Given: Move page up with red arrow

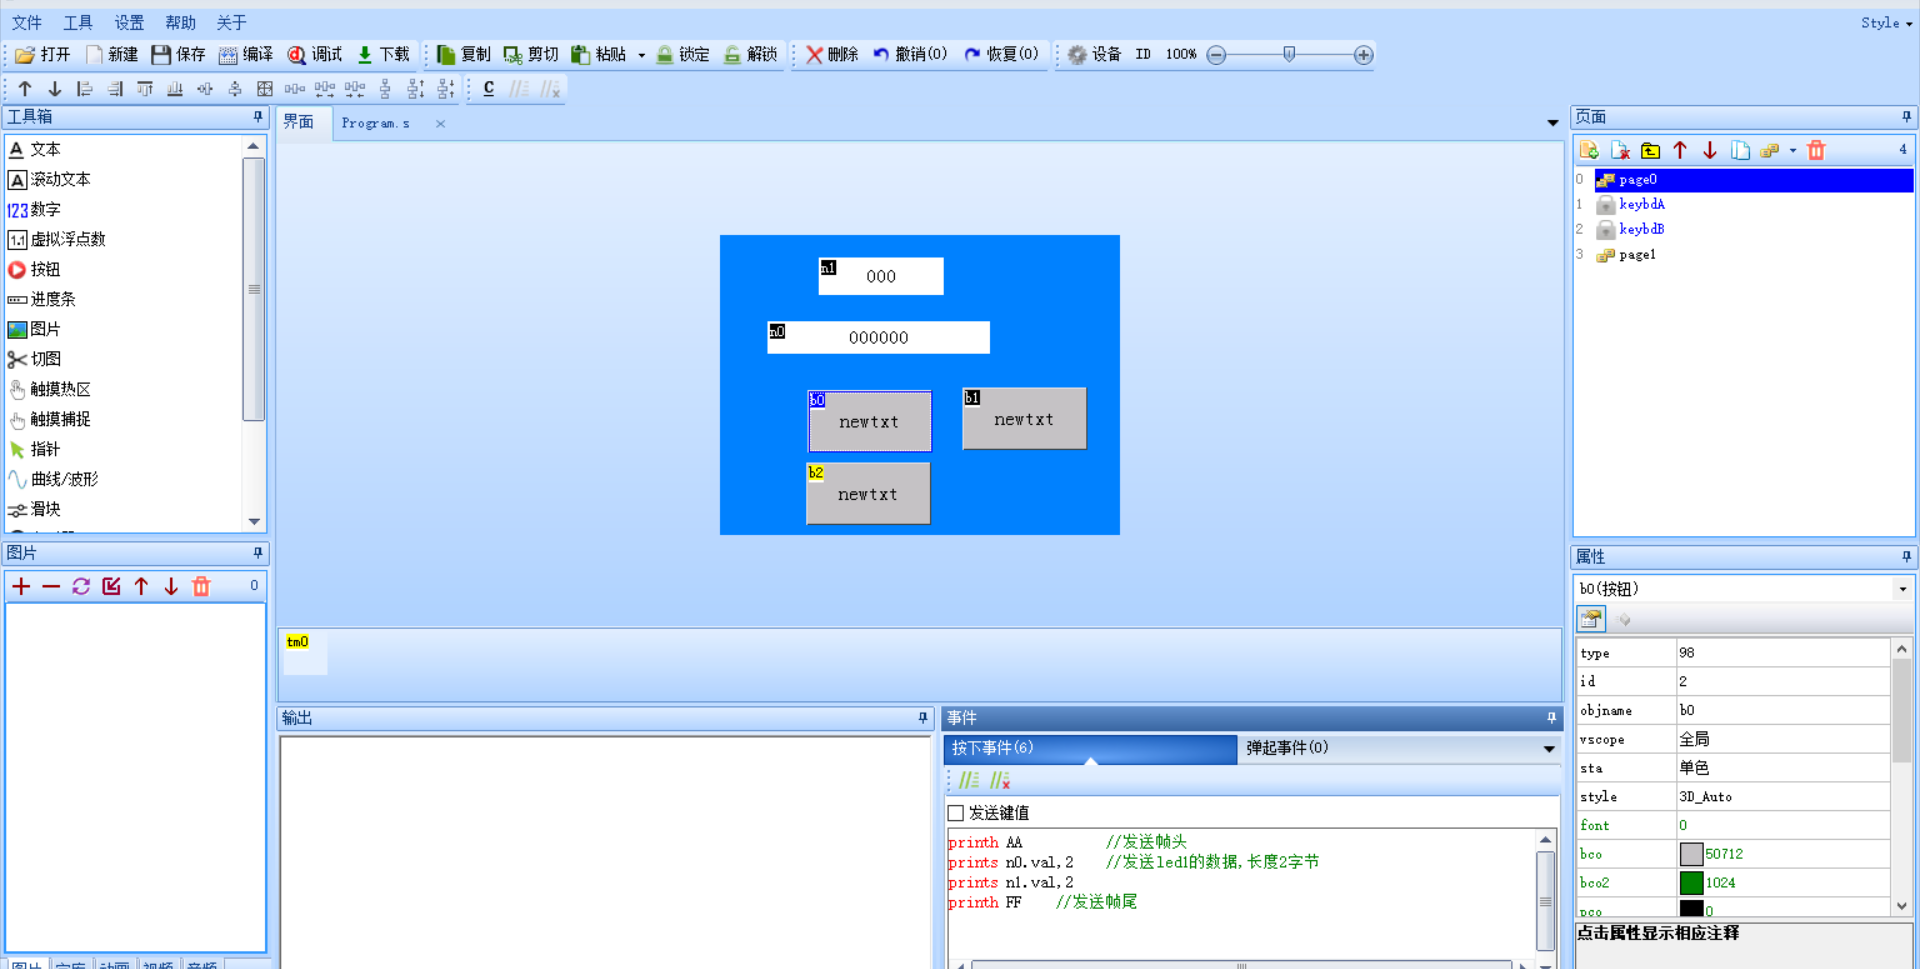Looking at the screenshot, I should [x=1680, y=150].
